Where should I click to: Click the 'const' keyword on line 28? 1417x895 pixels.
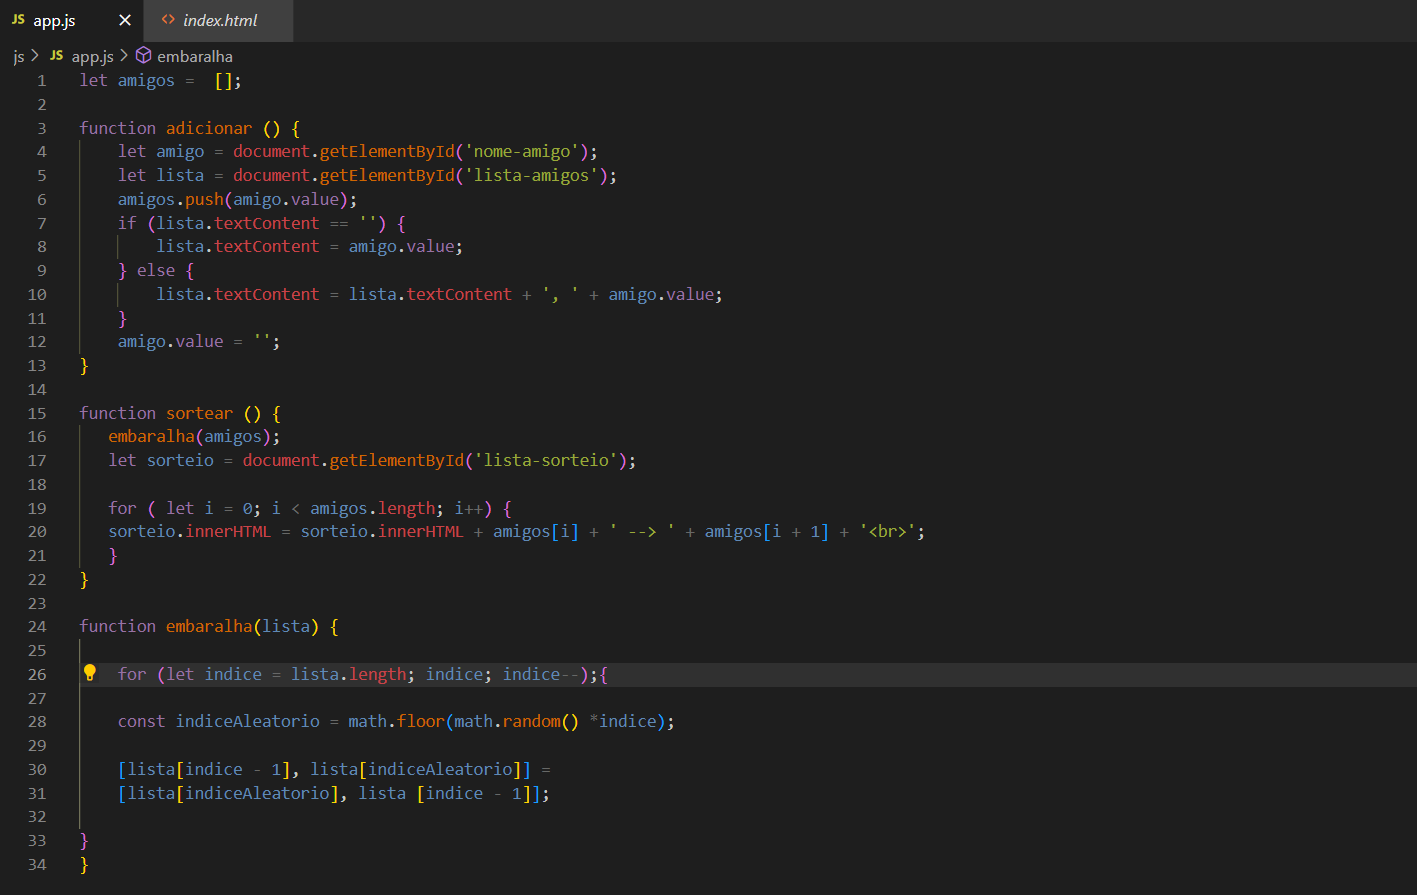coord(142,721)
